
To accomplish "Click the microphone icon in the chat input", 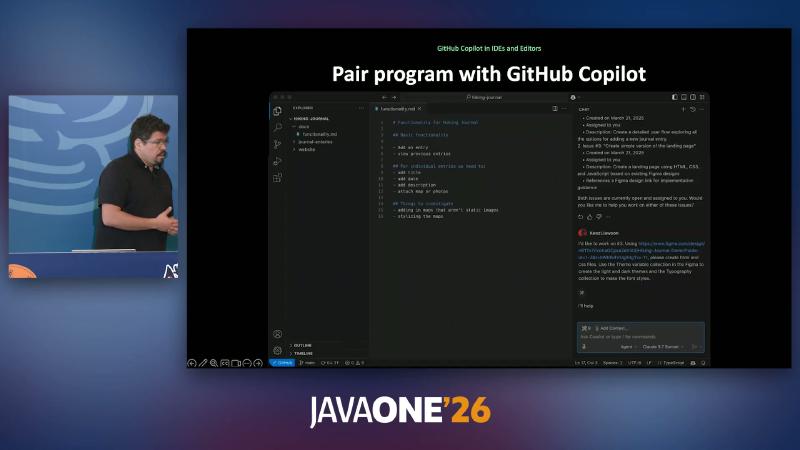I will pos(584,347).
